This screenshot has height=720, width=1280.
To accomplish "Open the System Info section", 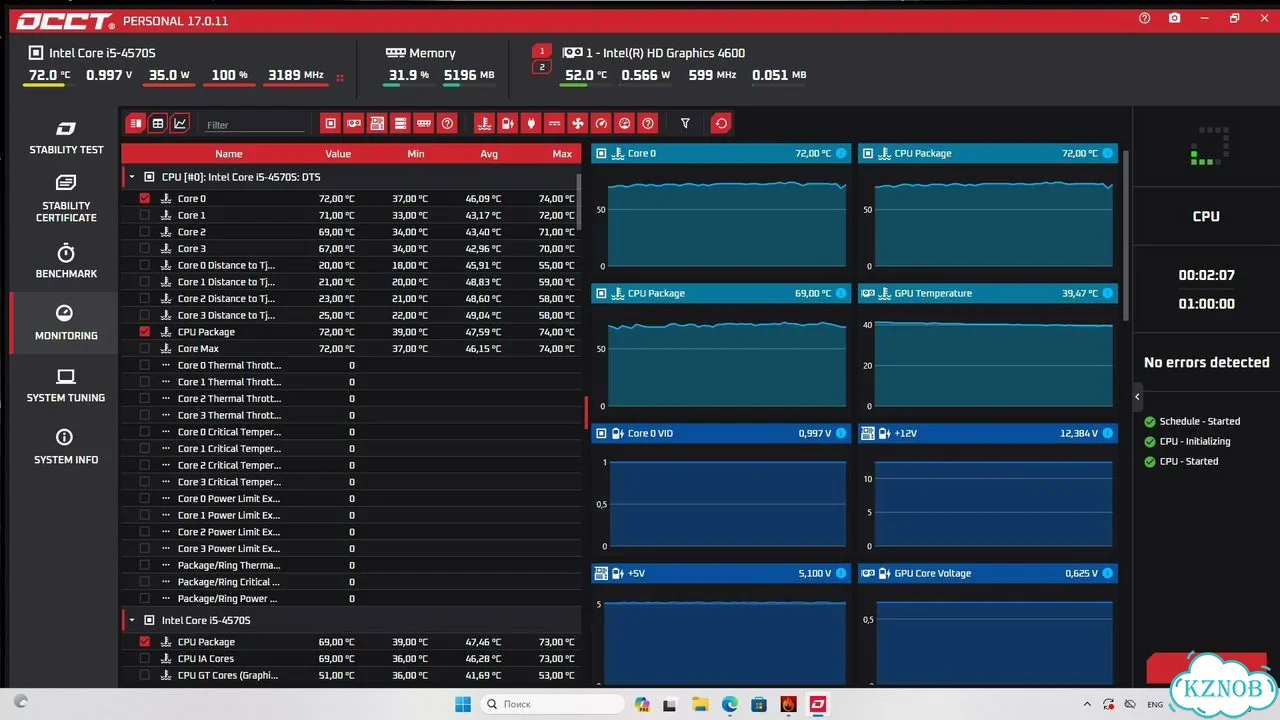I will [66, 447].
